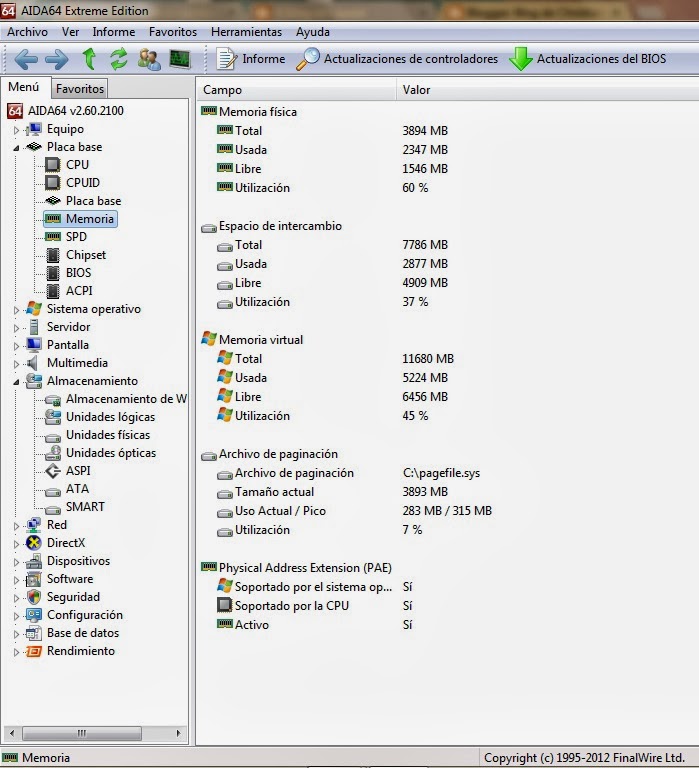Viewport: 699px width, 768px height.
Task: Click the Campo column header
Action: pyautogui.click(x=296, y=90)
